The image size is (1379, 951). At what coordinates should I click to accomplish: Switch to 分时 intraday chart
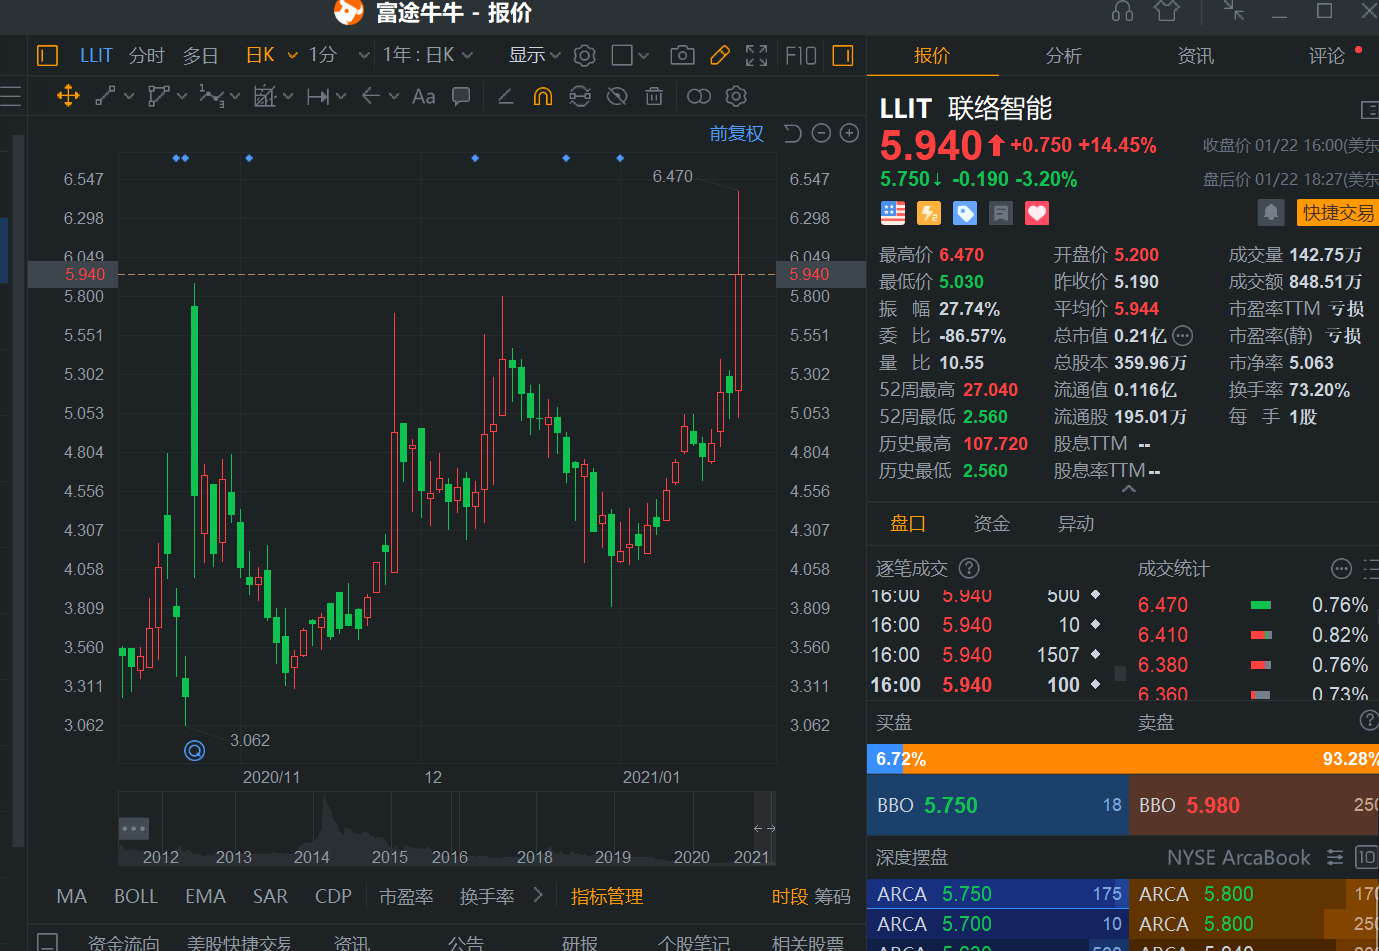pyautogui.click(x=146, y=55)
